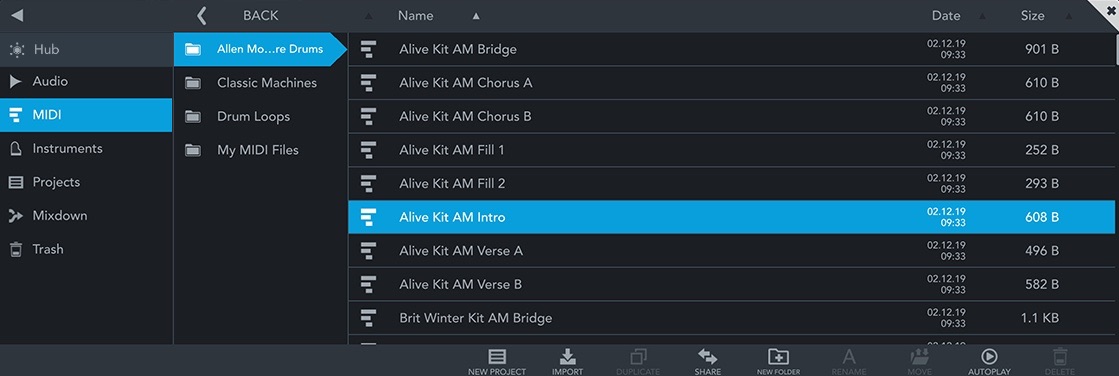1119x376 pixels.
Task: Sort files by Date column
Action: 946,15
